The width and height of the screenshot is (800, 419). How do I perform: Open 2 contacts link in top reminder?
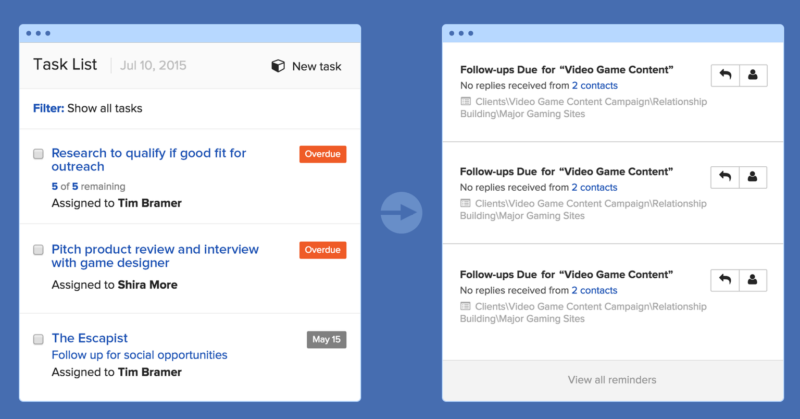point(594,85)
